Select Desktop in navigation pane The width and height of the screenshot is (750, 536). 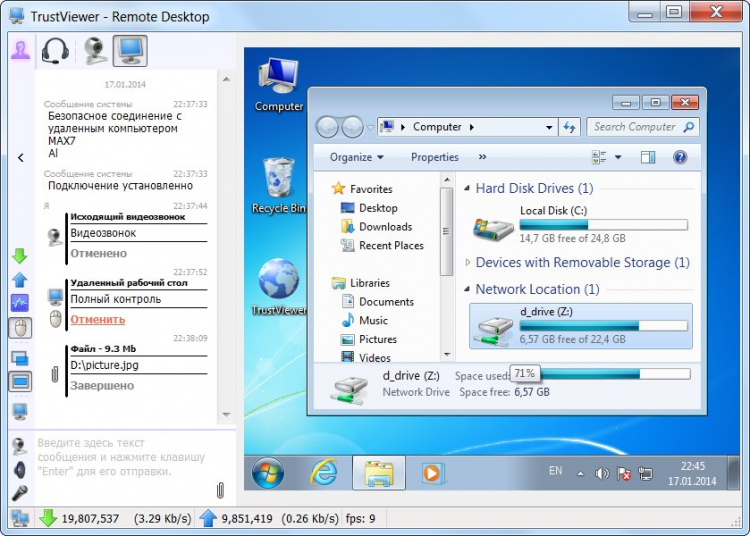[369, 208]
